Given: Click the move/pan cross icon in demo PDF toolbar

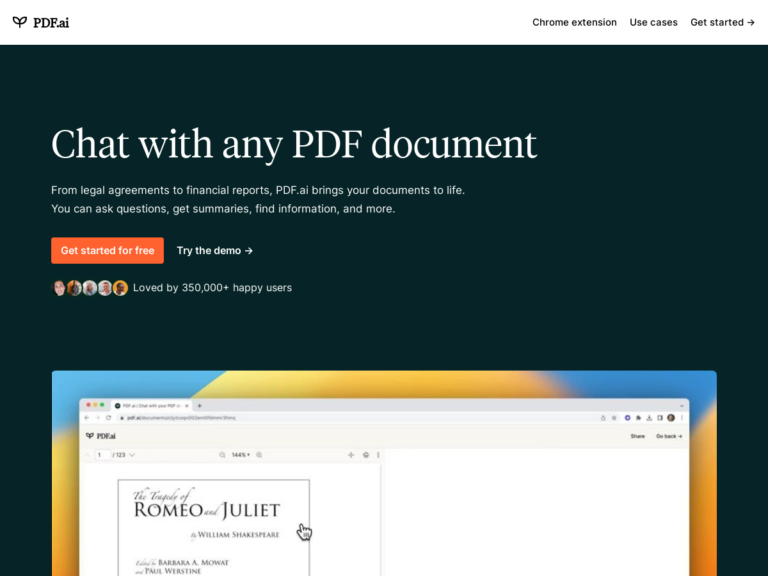Looking at the screenshot, I should tap(351, 455).
